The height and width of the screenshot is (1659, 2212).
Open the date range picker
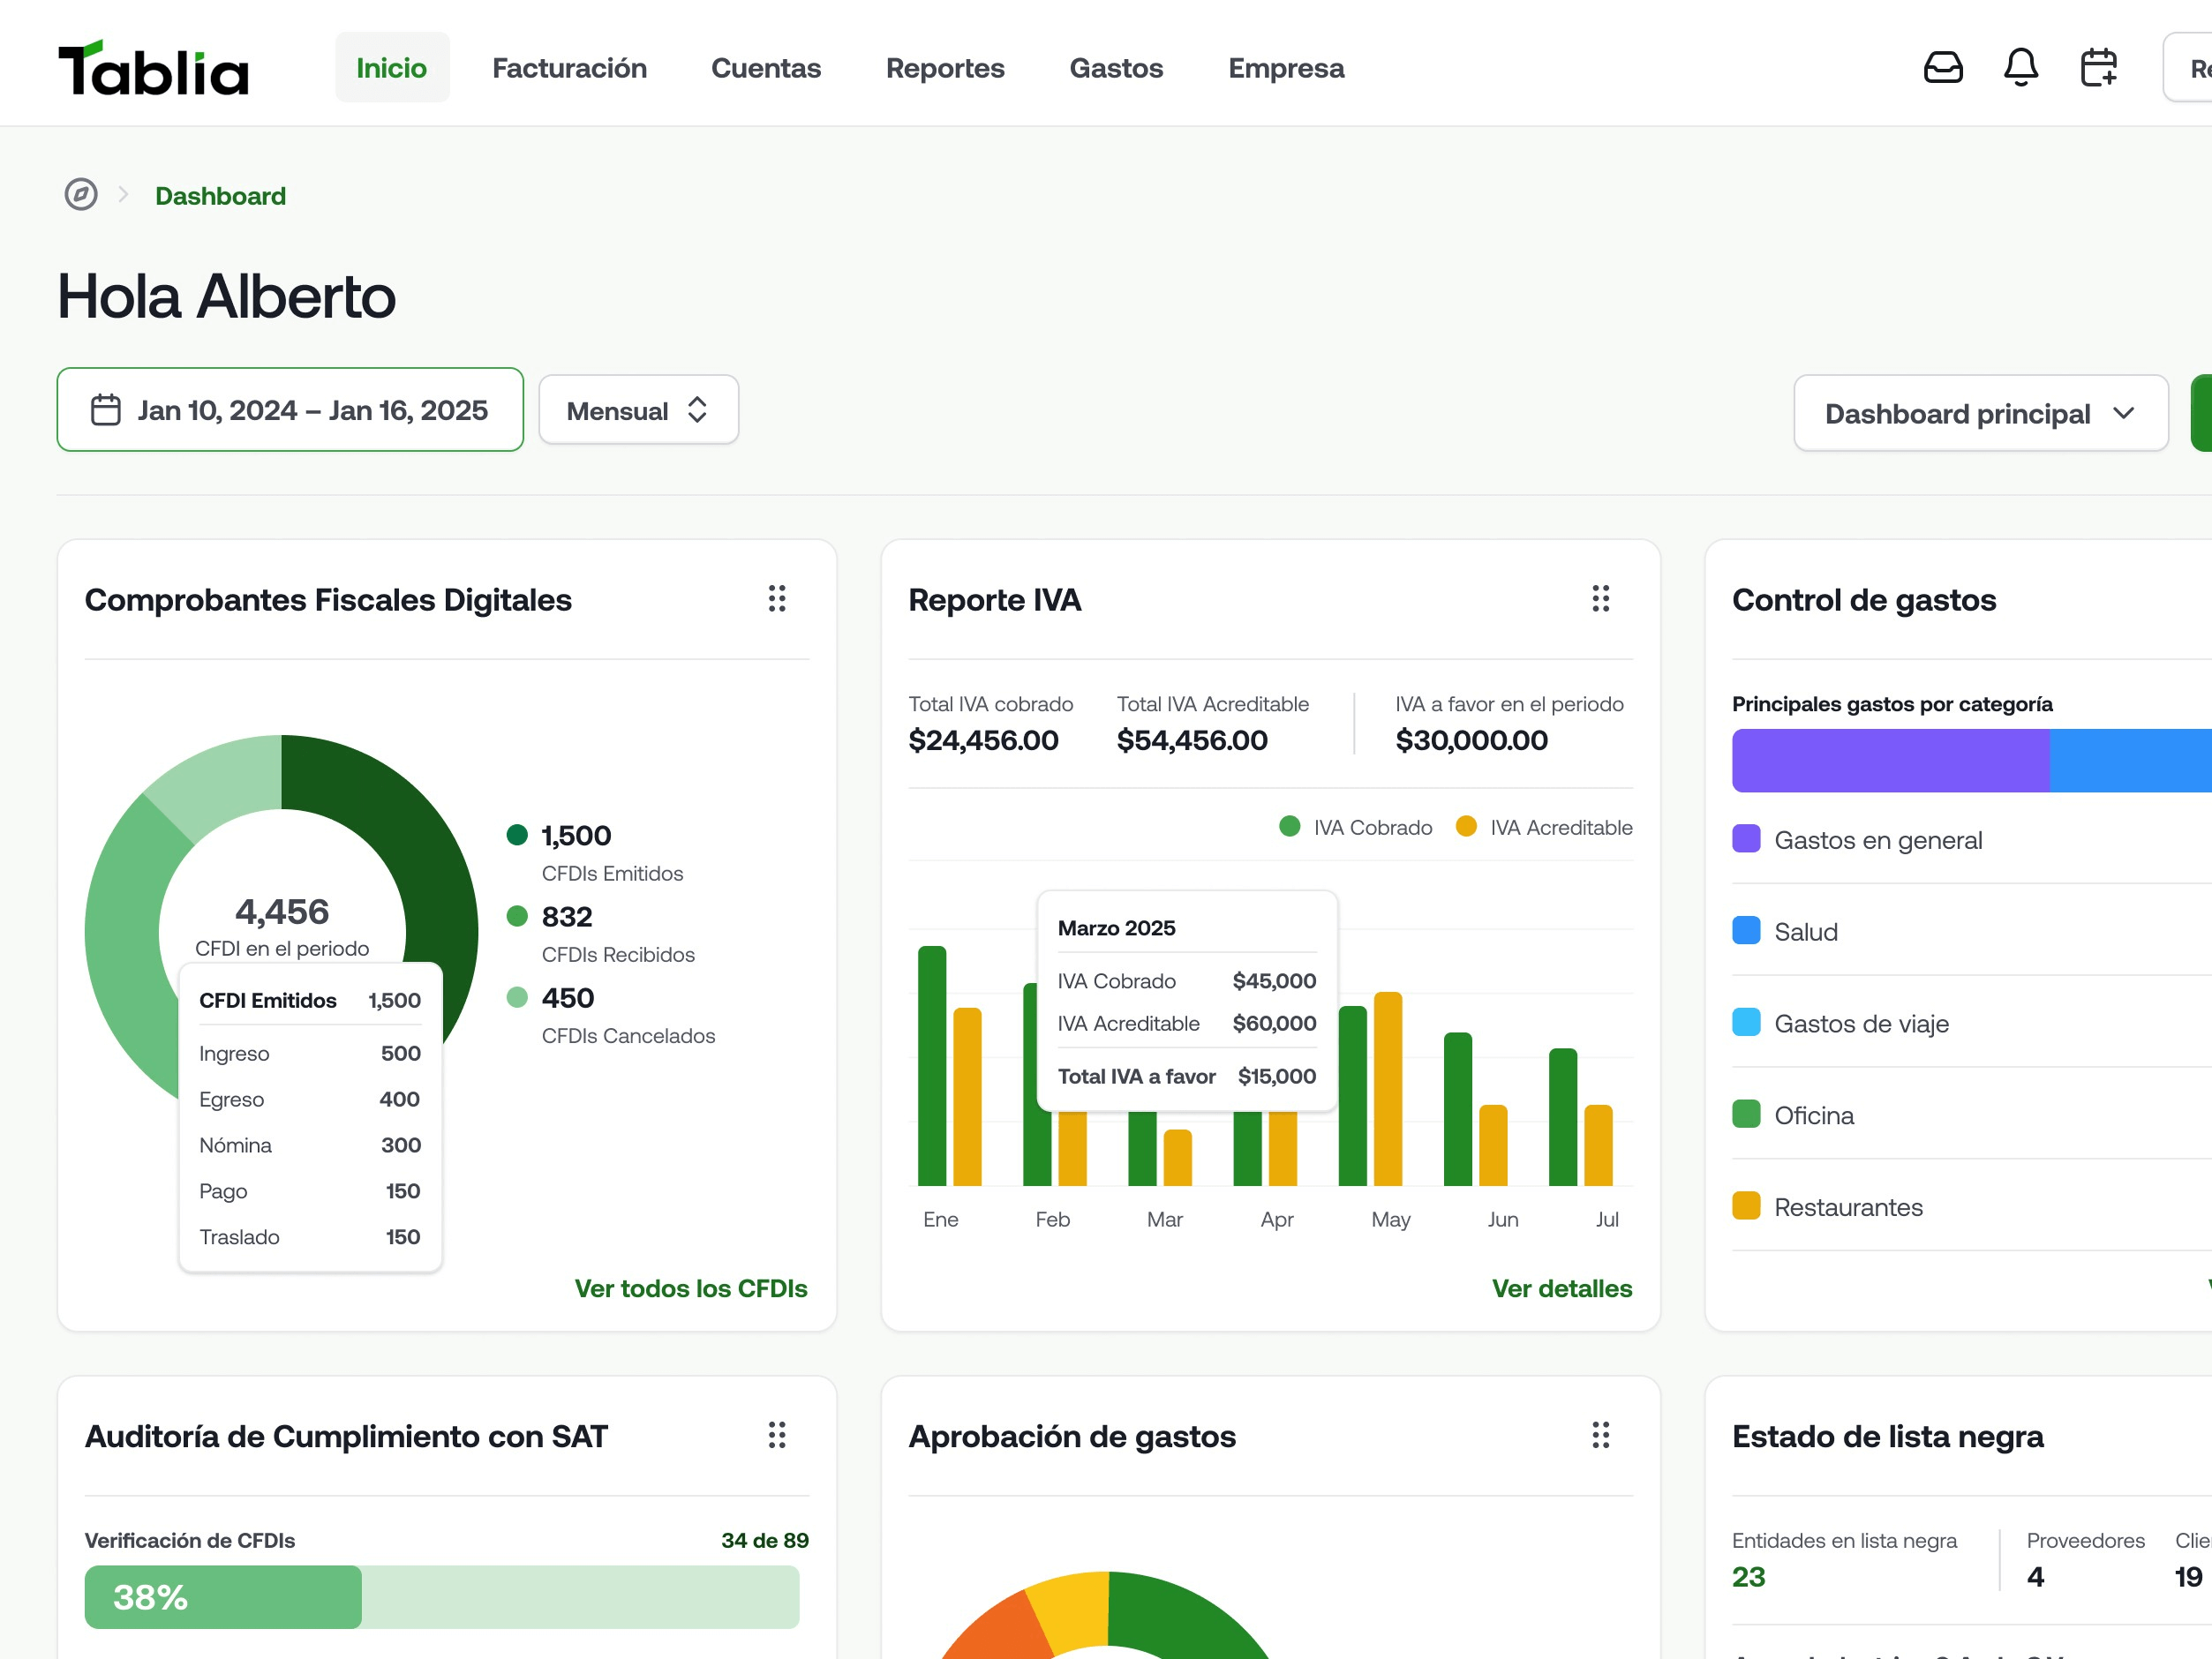click(290, 410)
